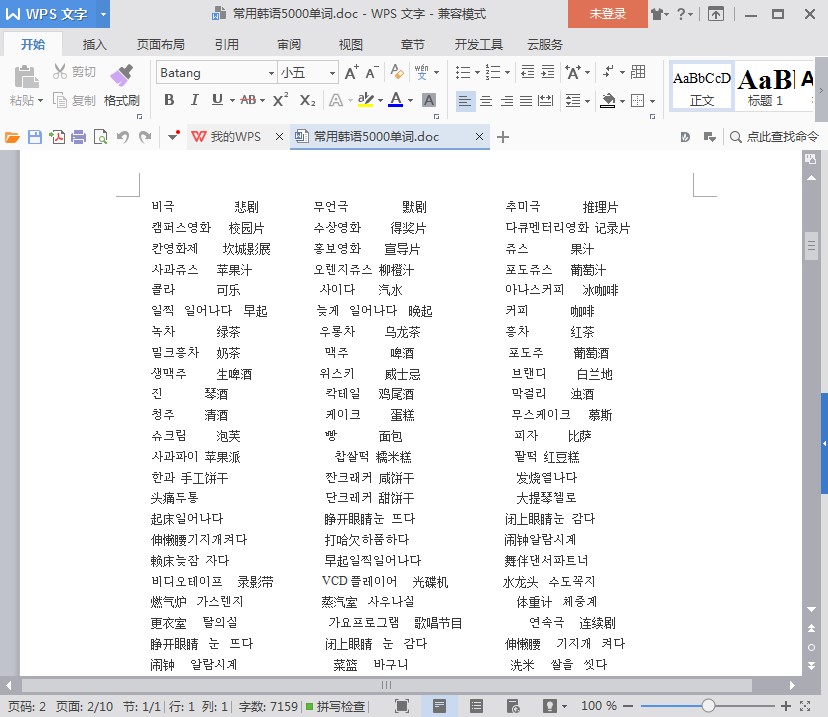The height and width of the screenshot is (717, 828).
Task: Click the Paste clipboard icon
Action: click(26, 77)
